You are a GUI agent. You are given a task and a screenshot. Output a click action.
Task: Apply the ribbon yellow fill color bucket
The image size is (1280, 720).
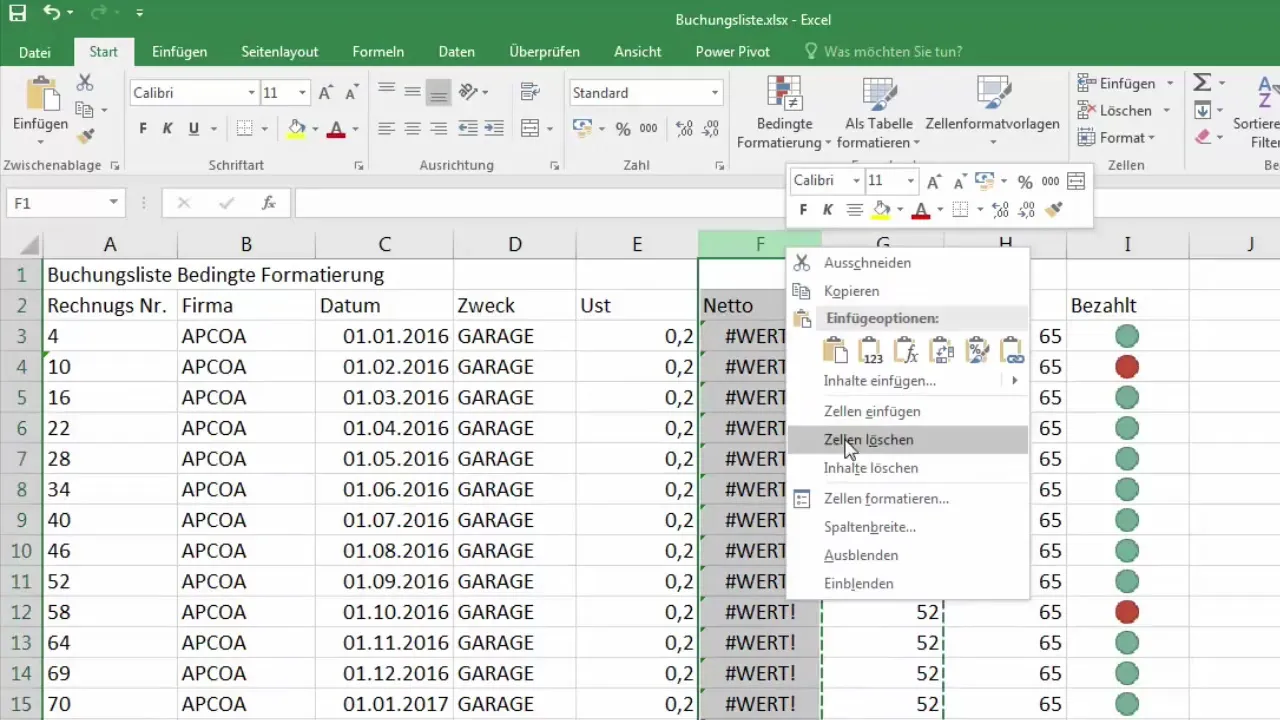[x=296, y=128]
